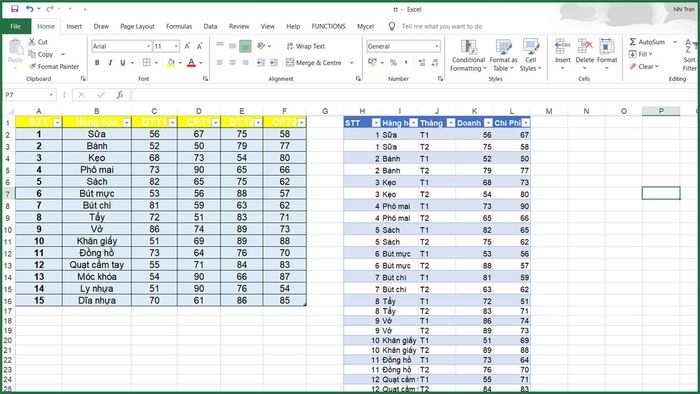This screenshot has width=700, height=394.
Task: Toggle middle vertical alignment
Action: tap(232, 46)
